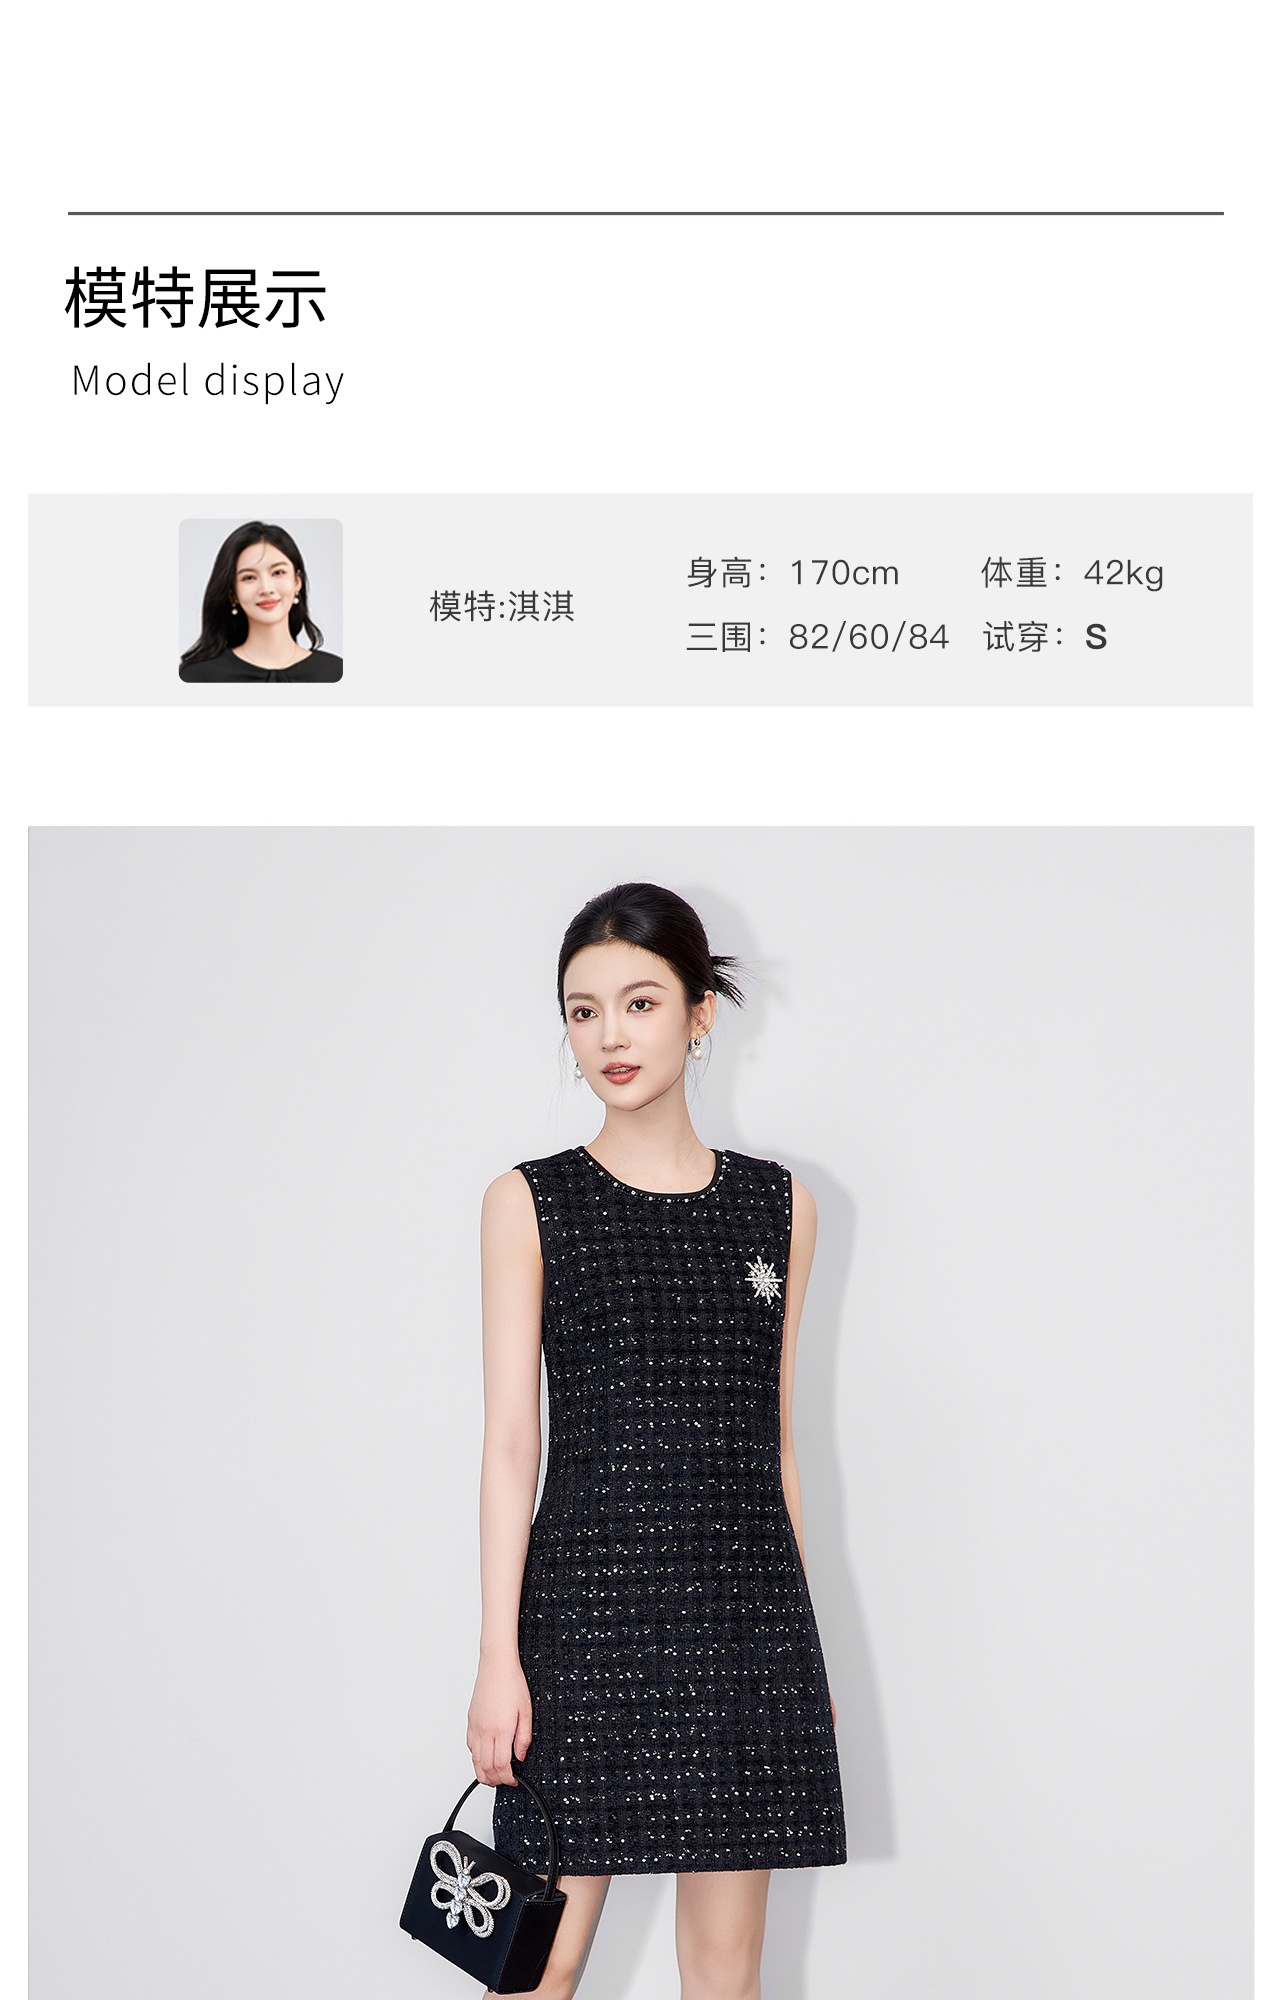The height and width of the screenshot is (2000, 1280).
Task: Select the model name 模特:淇淇
Action: [502, 606]
